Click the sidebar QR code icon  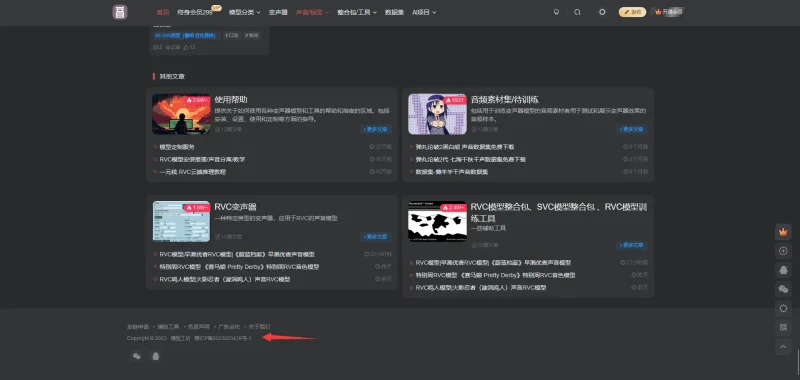(x=783, y=327)
